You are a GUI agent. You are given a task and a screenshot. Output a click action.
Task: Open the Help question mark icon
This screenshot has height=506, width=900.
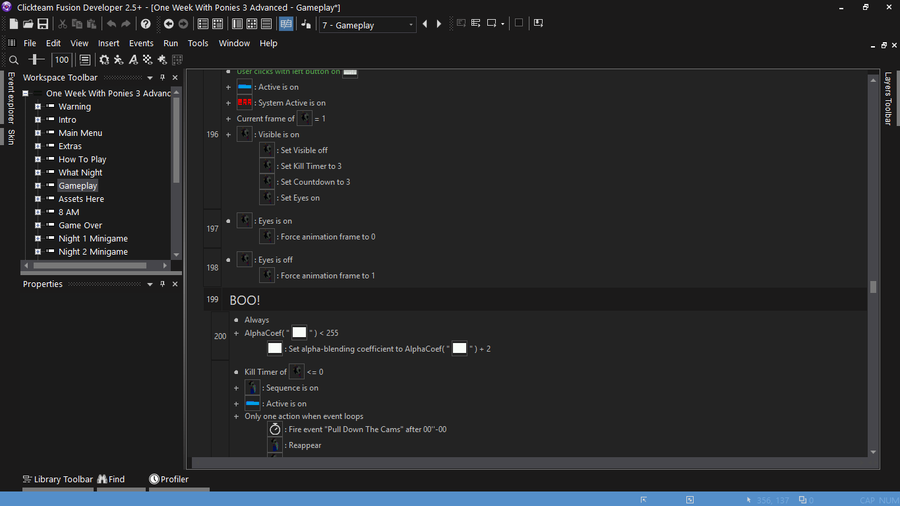click(x=146, y=24)
